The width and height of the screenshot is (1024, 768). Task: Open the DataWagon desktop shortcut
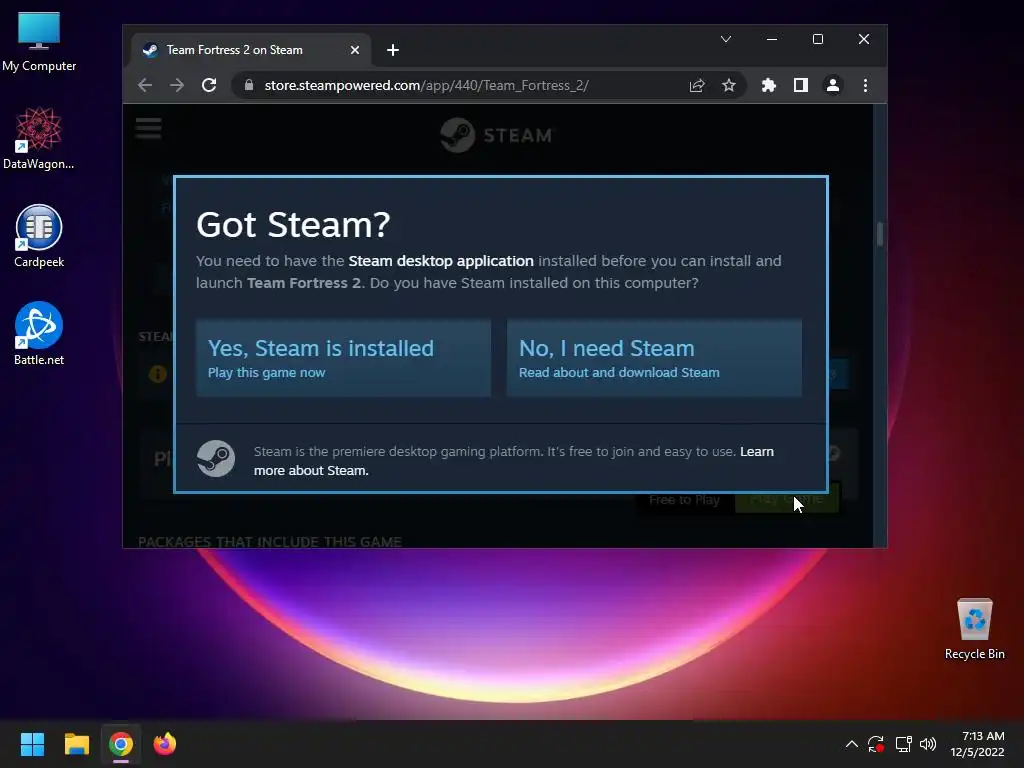click(39, 139)
